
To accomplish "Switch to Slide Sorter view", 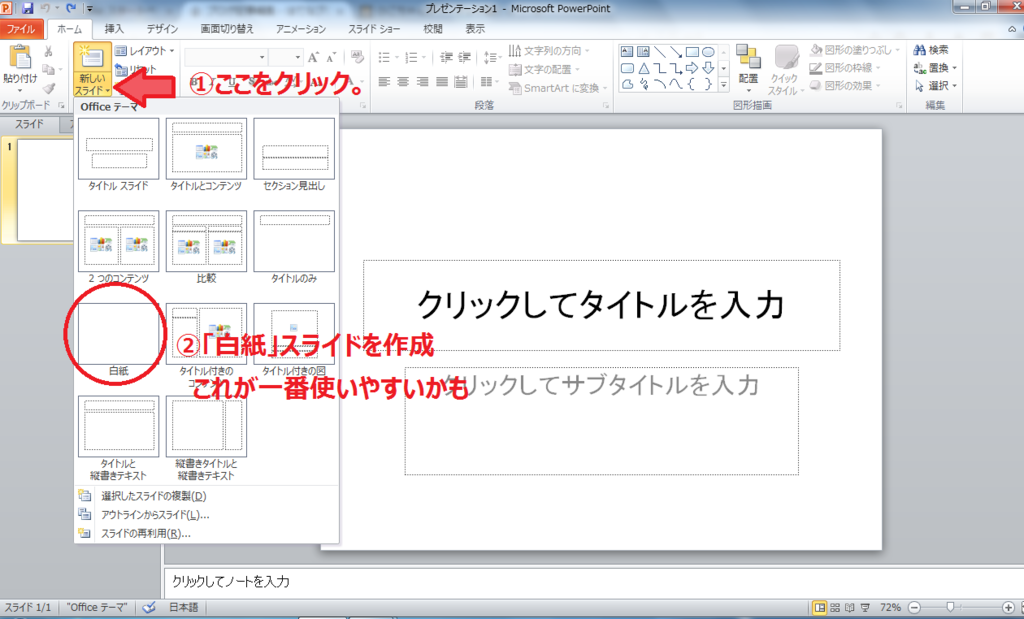I will [835, 608].
